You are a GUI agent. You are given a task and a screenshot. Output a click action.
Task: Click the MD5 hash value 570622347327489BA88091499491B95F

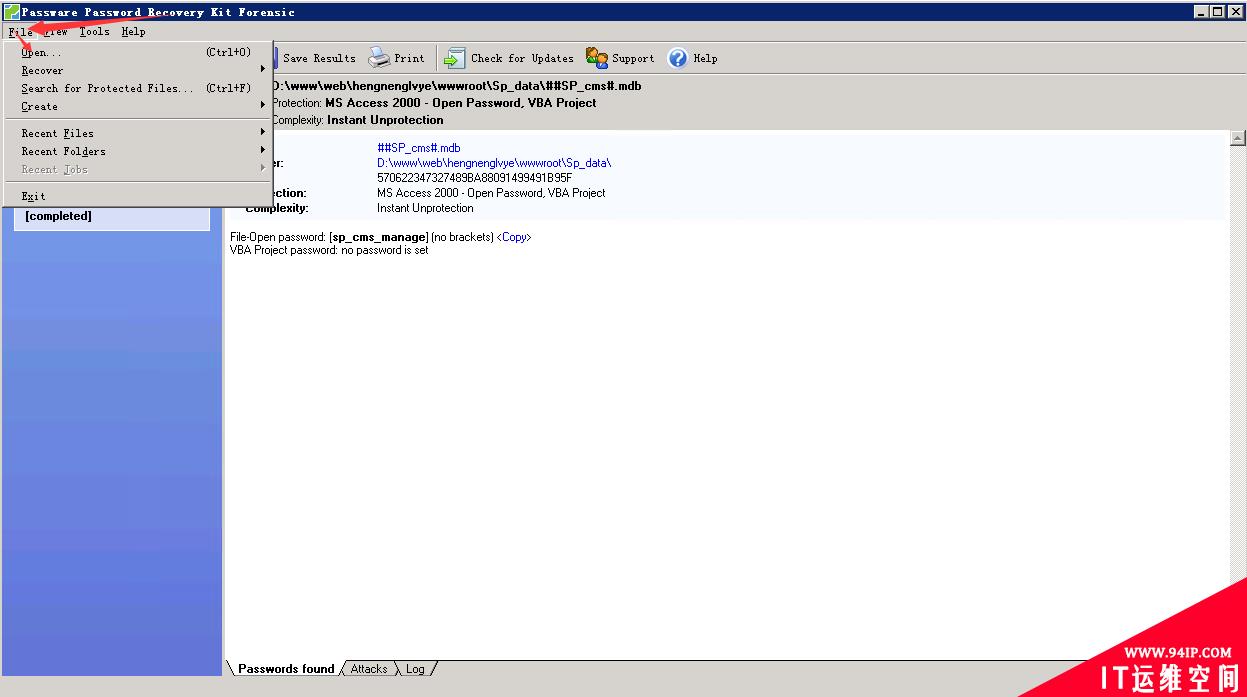(x=474, y=178)
